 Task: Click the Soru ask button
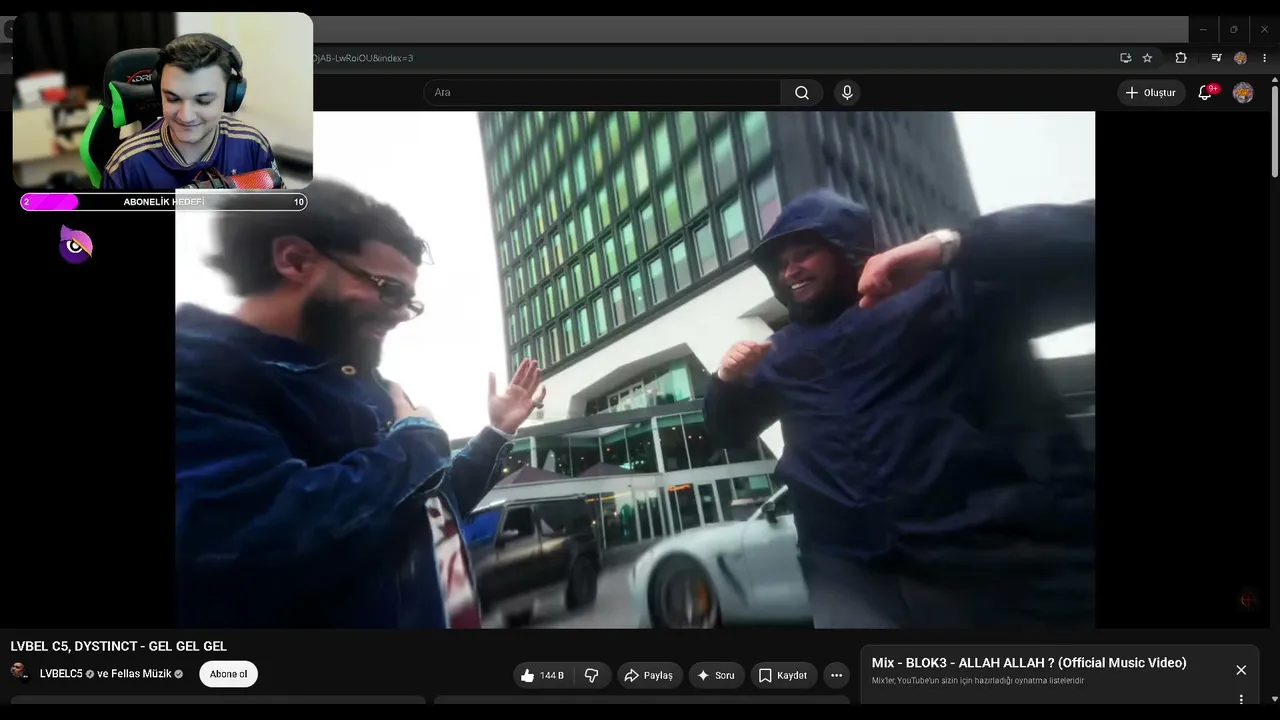coord(716,675)
